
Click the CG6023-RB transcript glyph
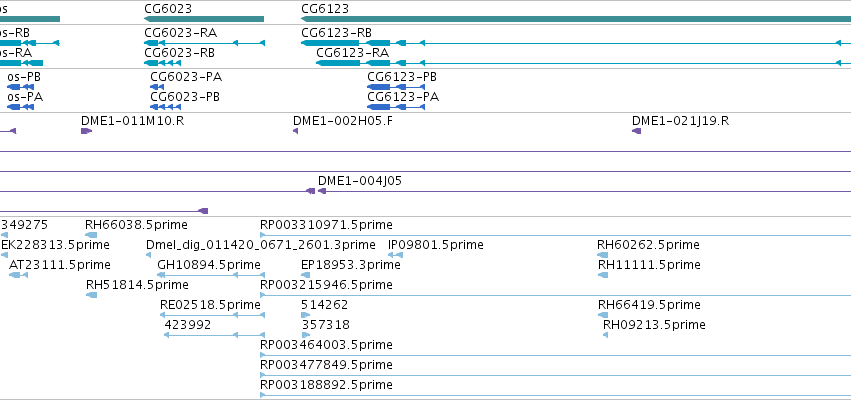coord(162,63)
